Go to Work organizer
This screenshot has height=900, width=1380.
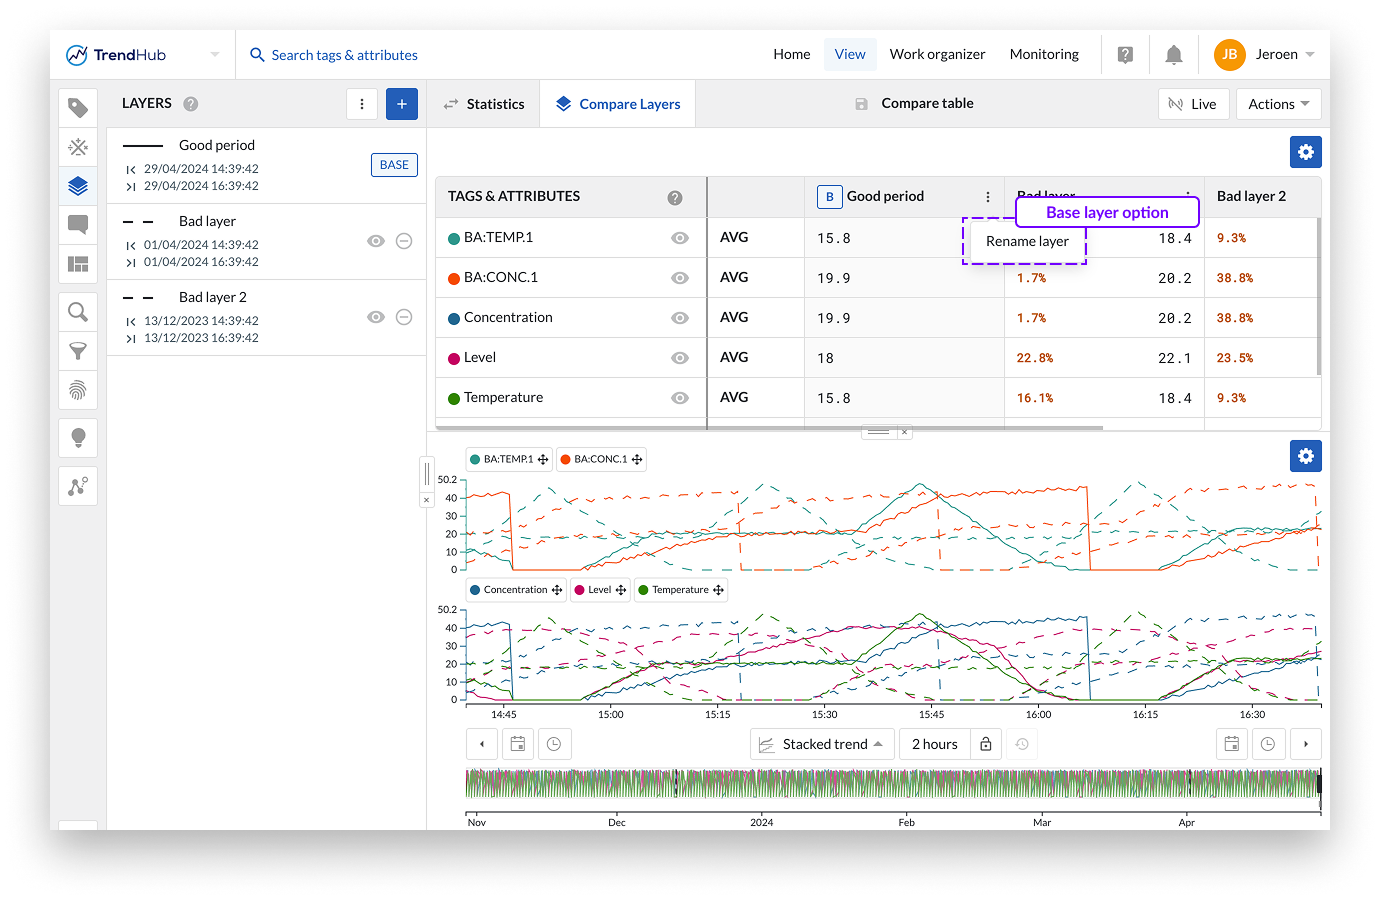click(937, 55)
